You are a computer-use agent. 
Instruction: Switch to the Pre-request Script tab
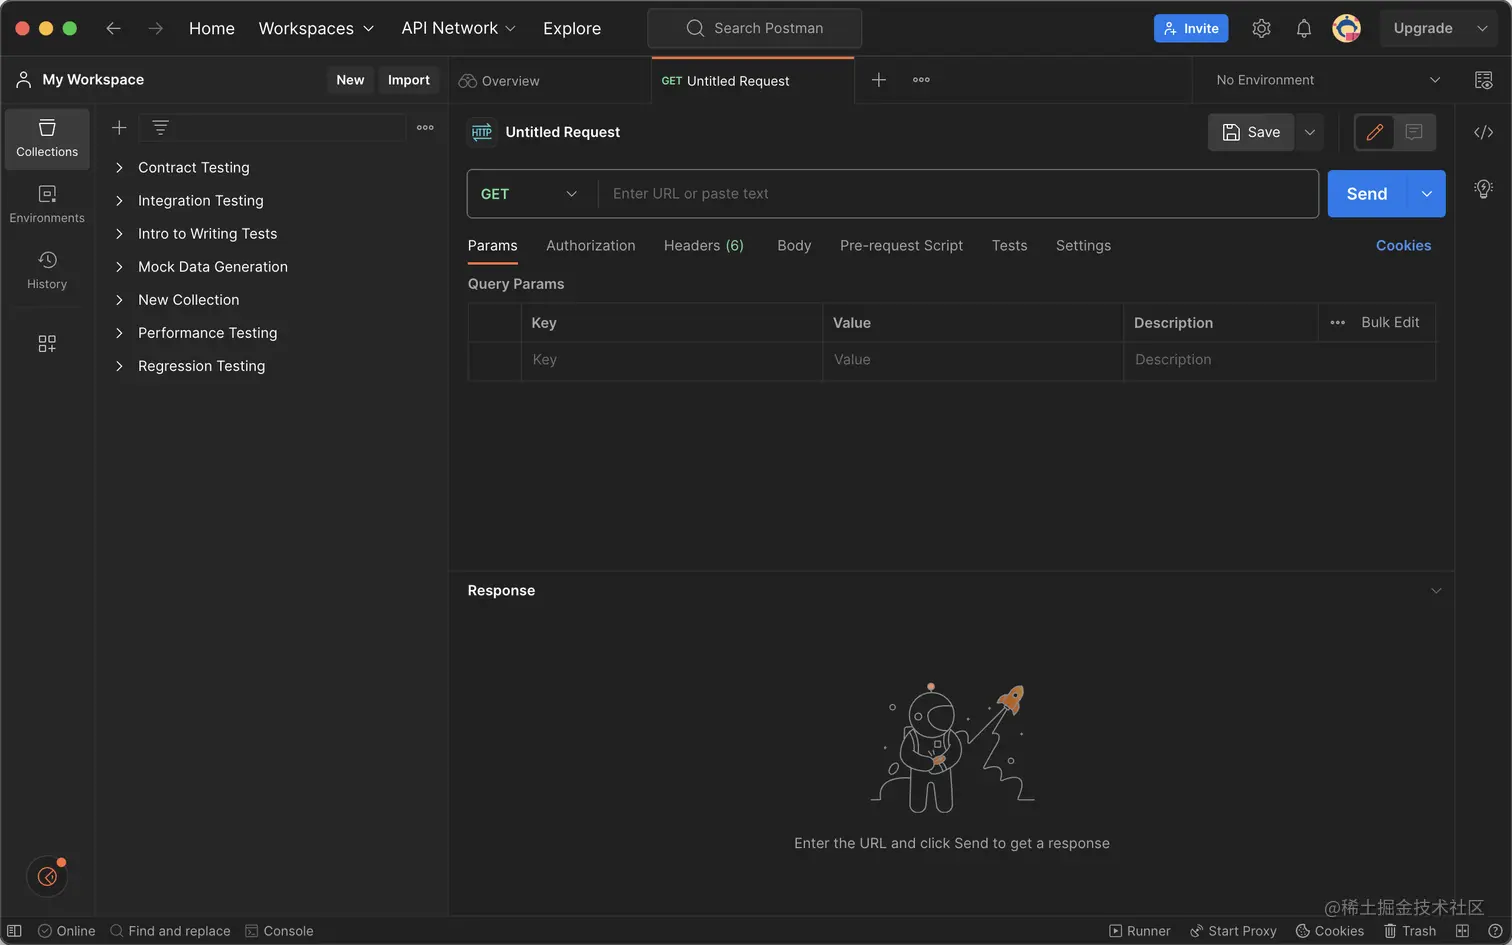[x=901, y=246]
